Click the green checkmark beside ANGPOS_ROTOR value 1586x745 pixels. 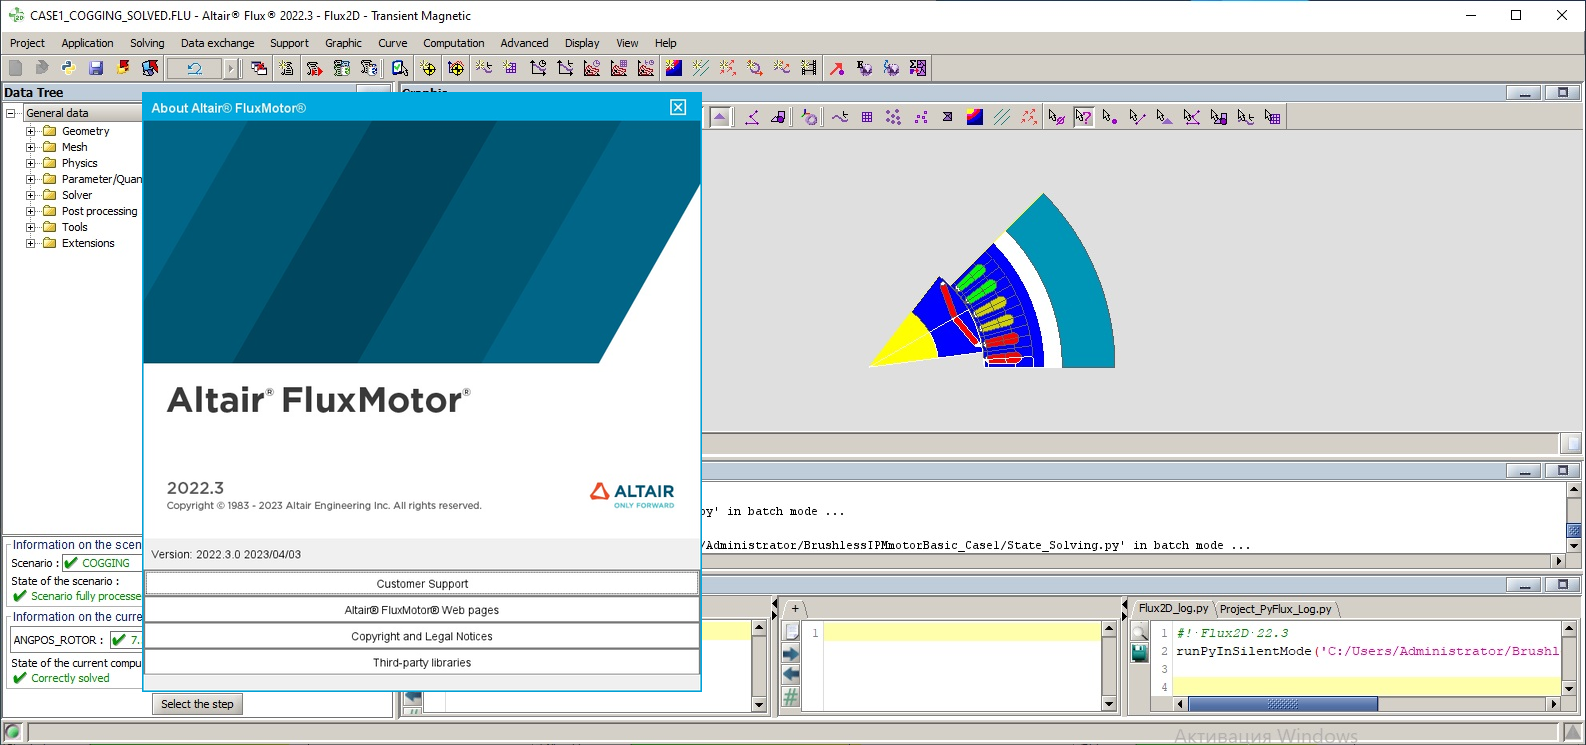[x=119, y=640]
